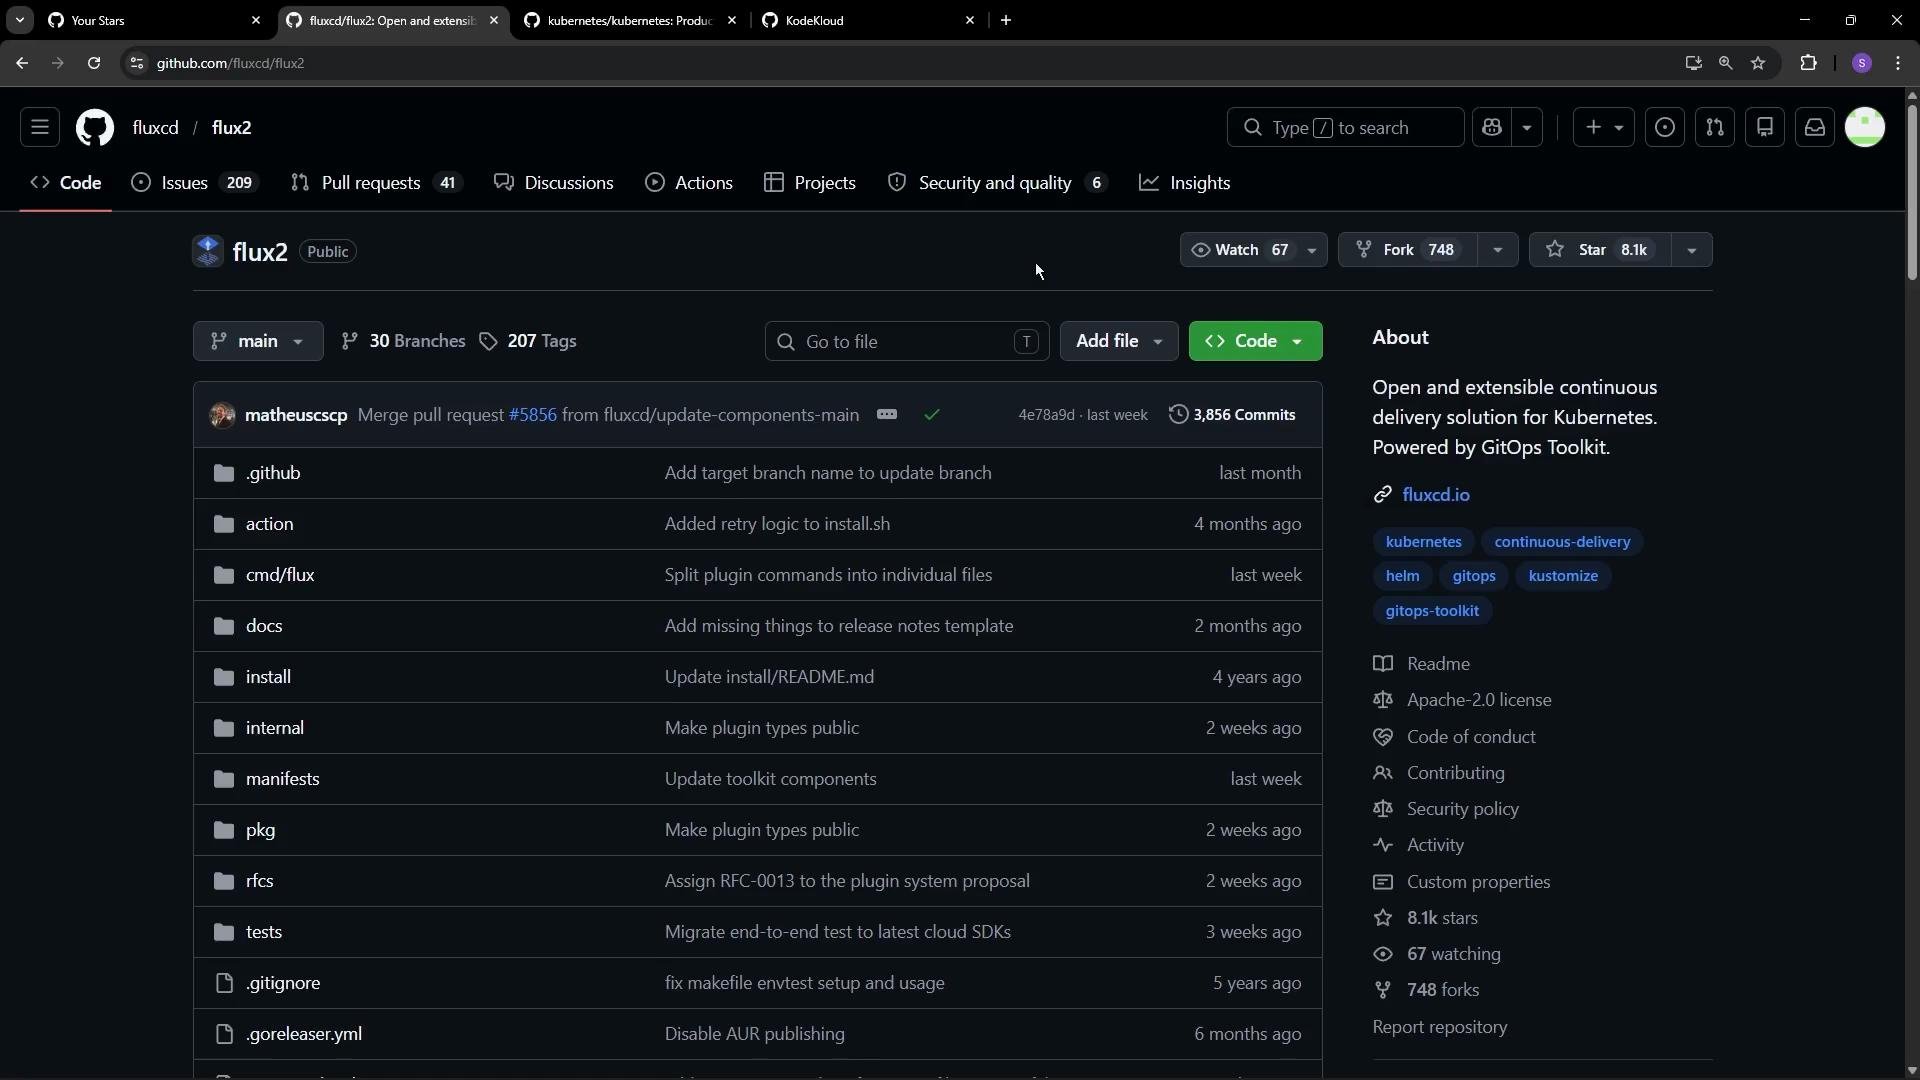Fork the flux2 repository
The height and width of the screenshot is (1080, 1920).
point(1407,250)
